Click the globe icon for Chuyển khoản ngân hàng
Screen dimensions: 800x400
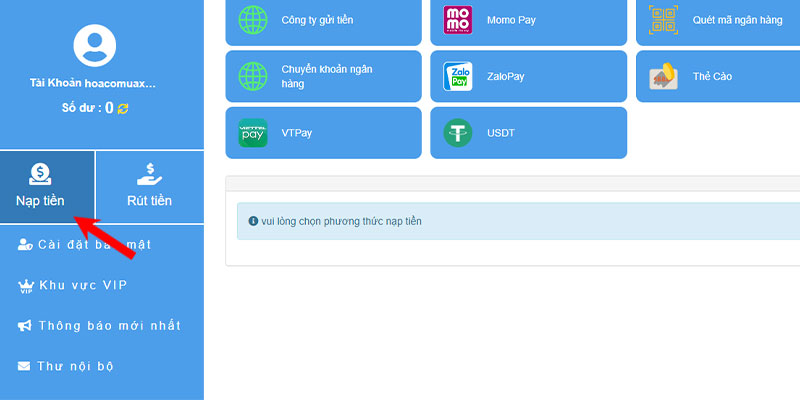point(253,76)
